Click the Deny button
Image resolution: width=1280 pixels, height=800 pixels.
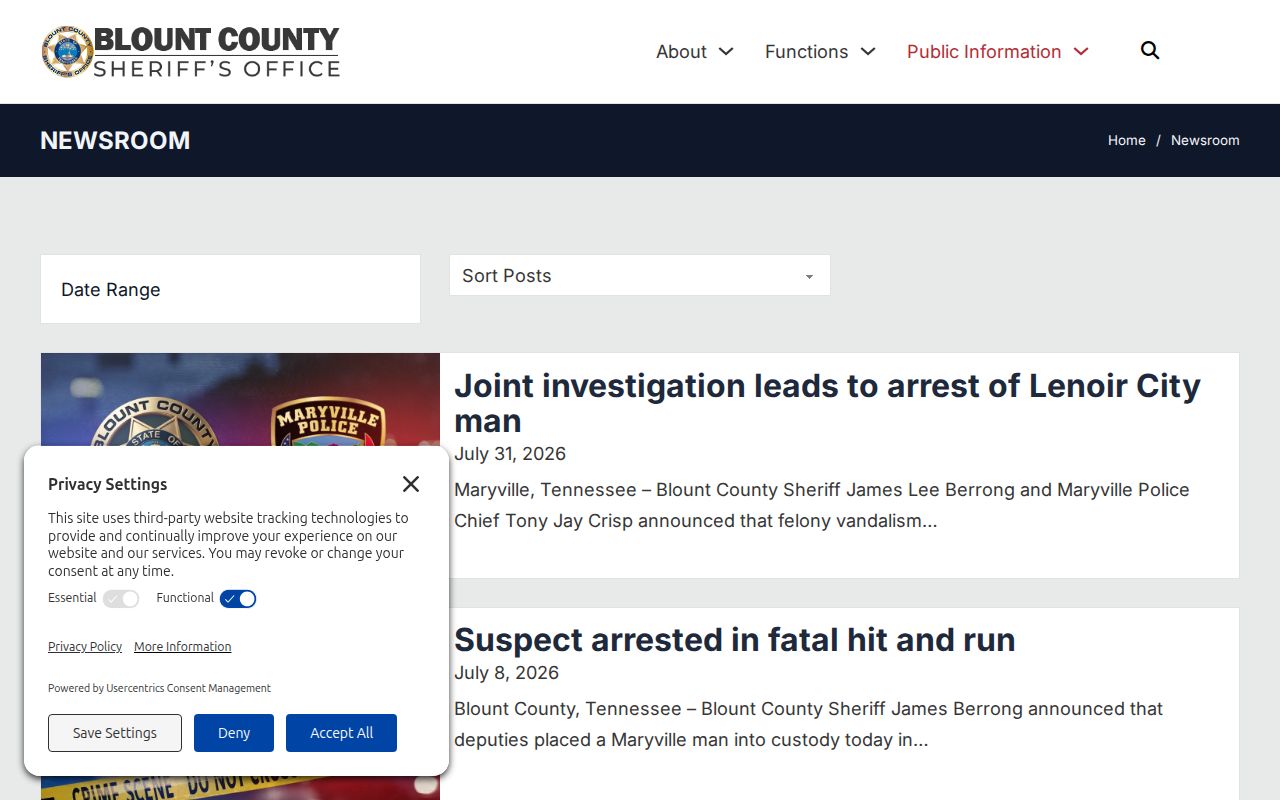(234, 733)
